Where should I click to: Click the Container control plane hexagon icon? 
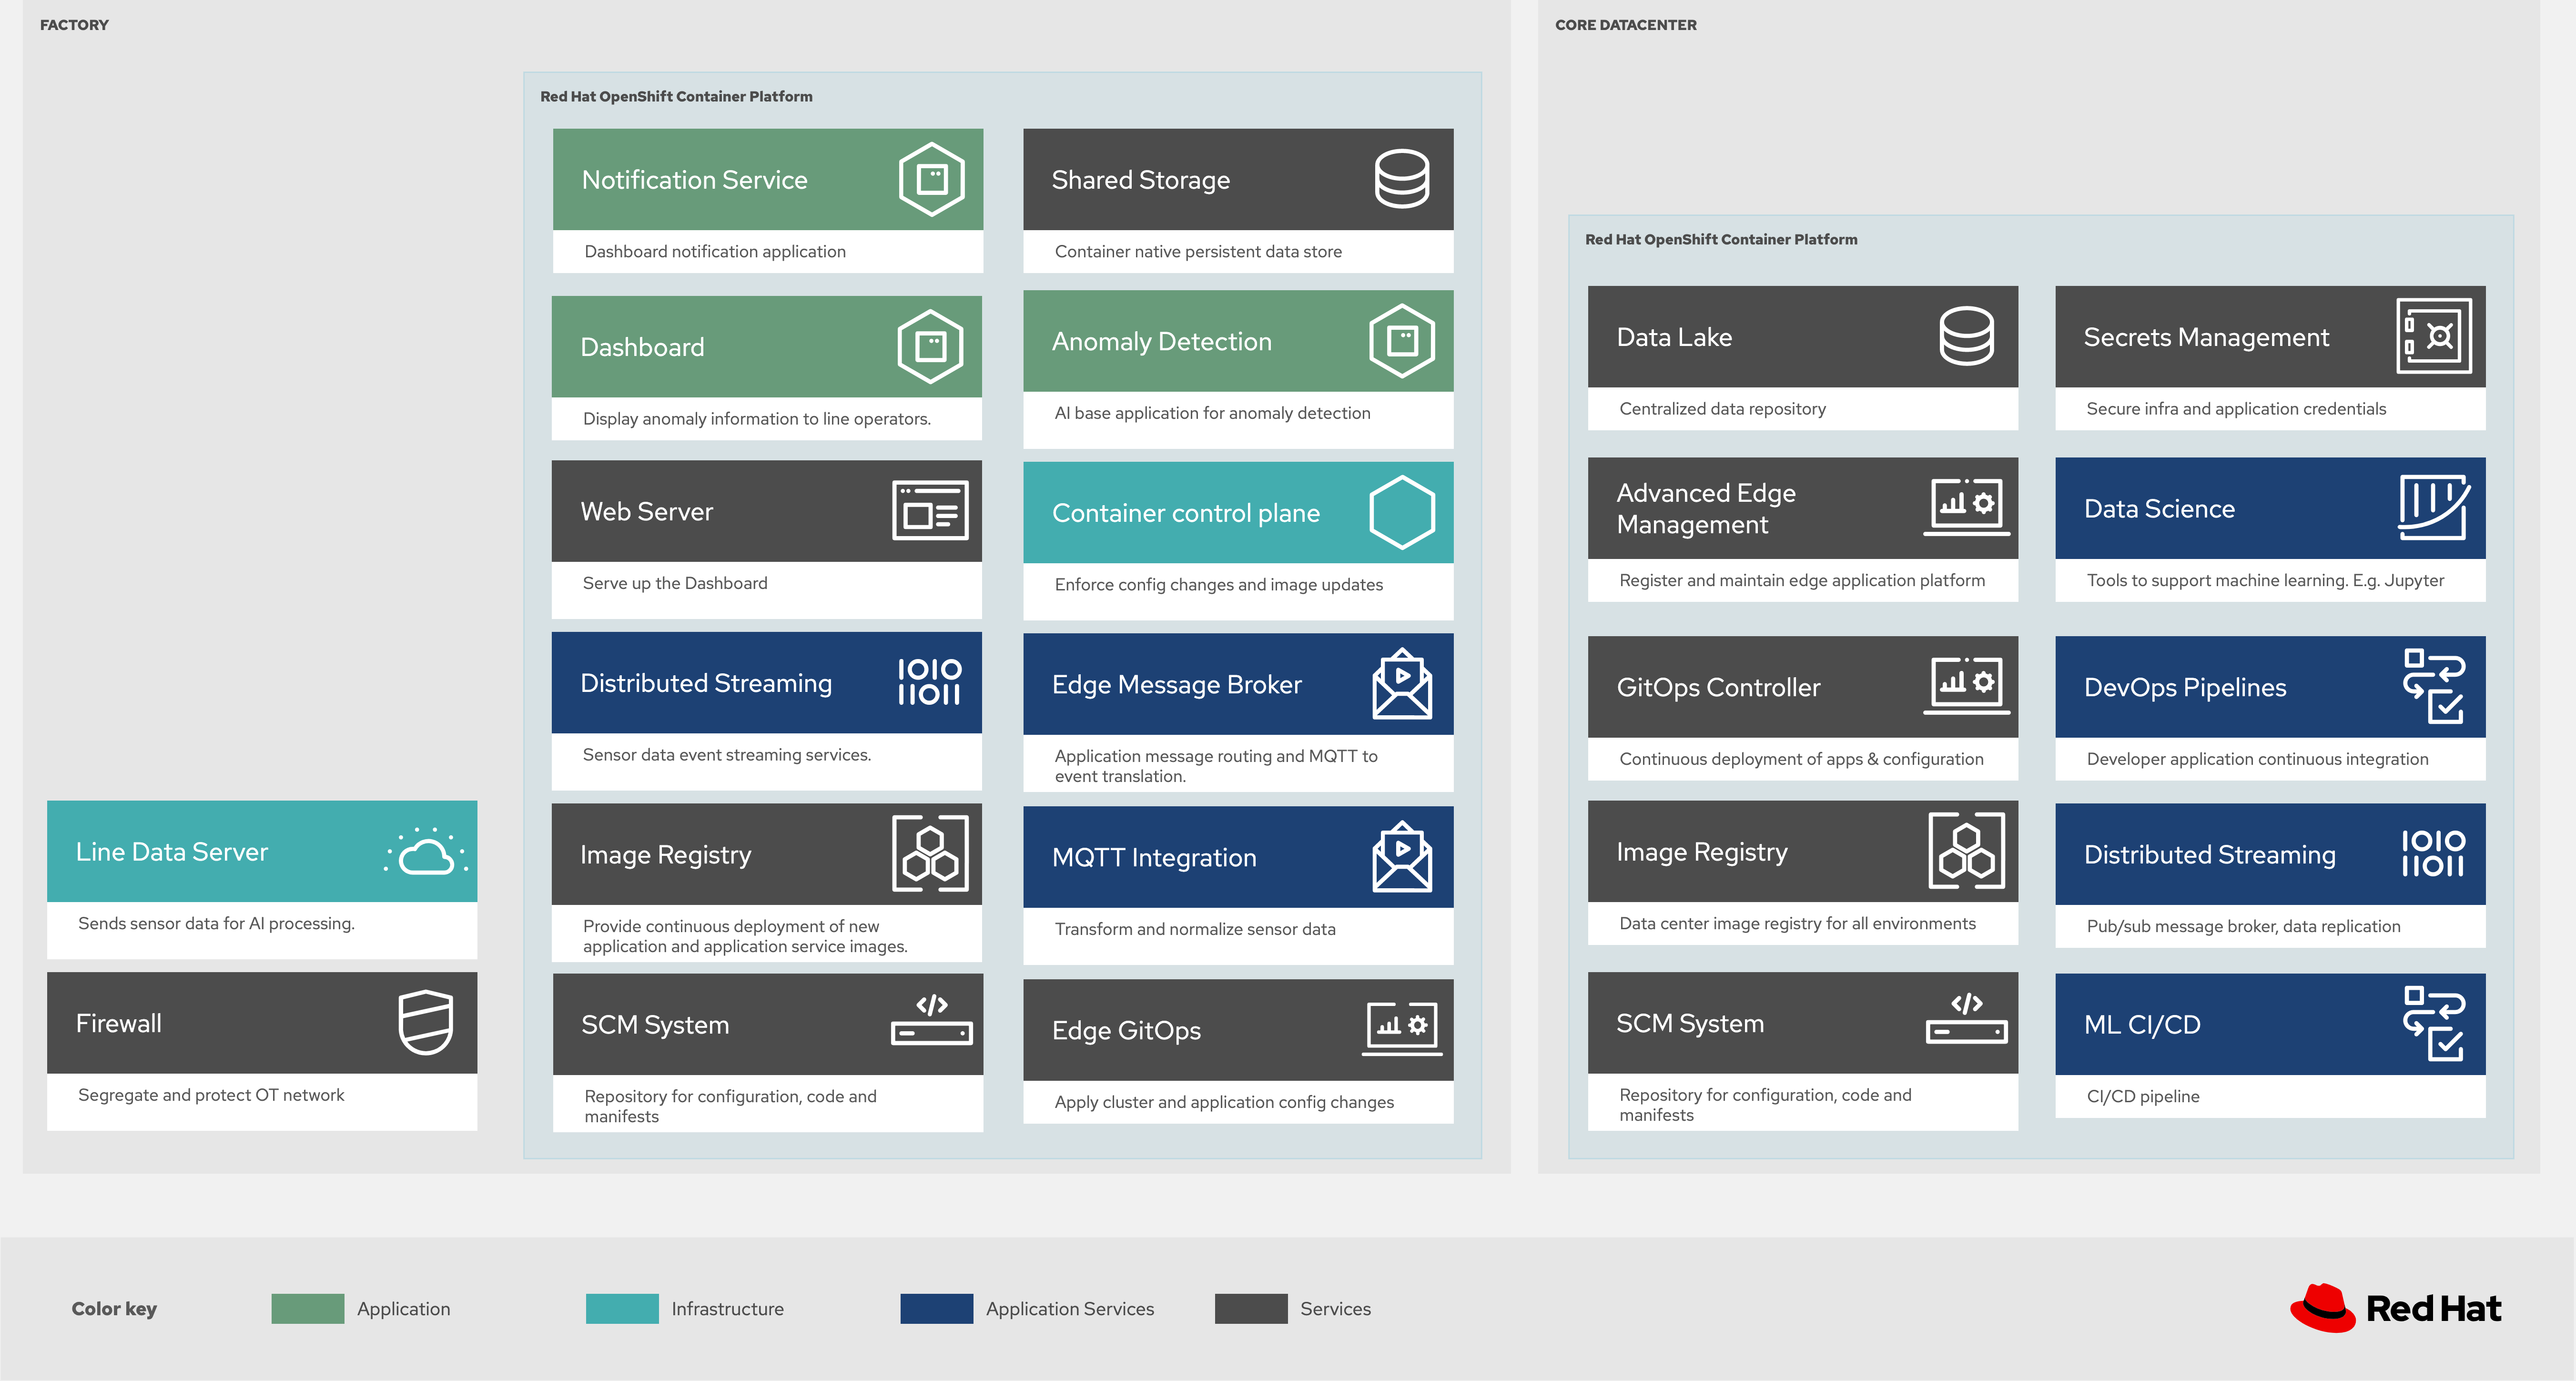tap(1402, 512)
